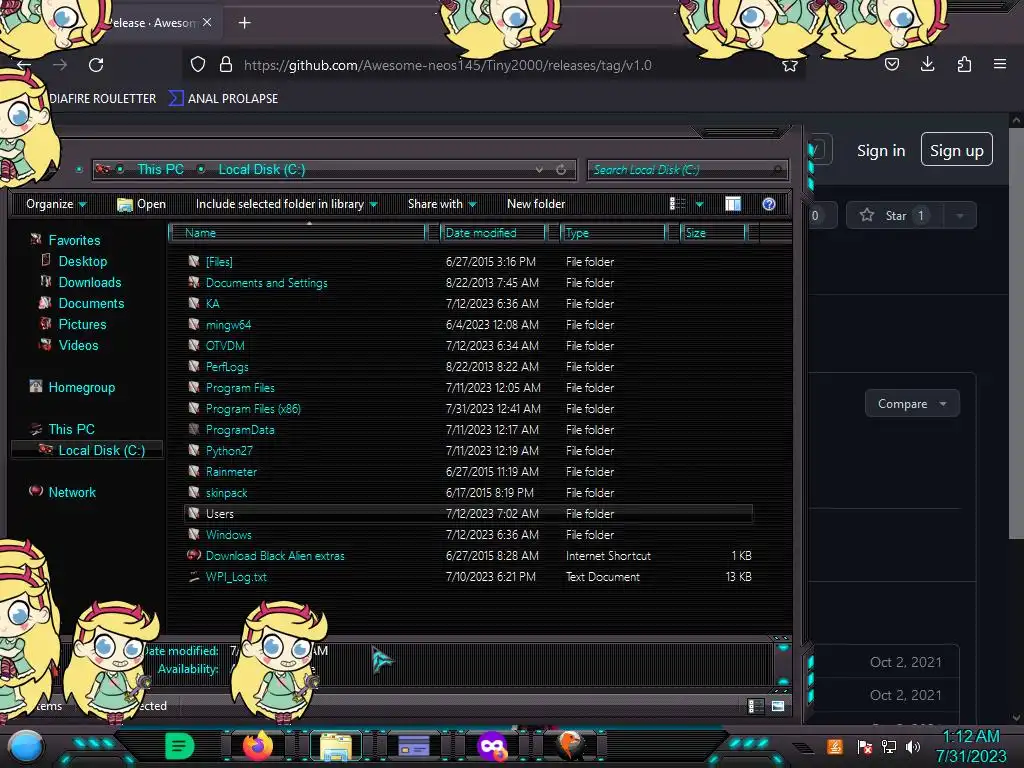Reload the page in Firefox
Image resolution: width=1024 pixels, height=768 pixels.
pyautogui.click(x=96, y=65)
